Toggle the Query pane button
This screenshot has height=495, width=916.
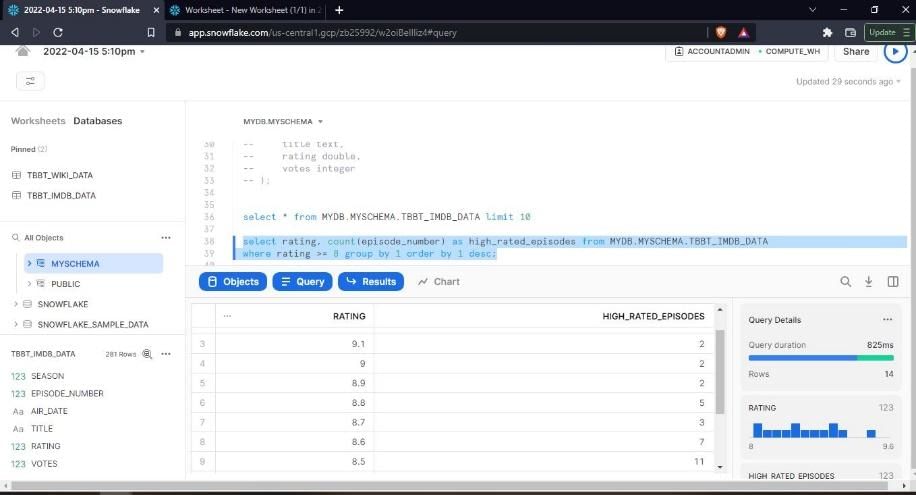pyautogui.click(x=302, y=282)
